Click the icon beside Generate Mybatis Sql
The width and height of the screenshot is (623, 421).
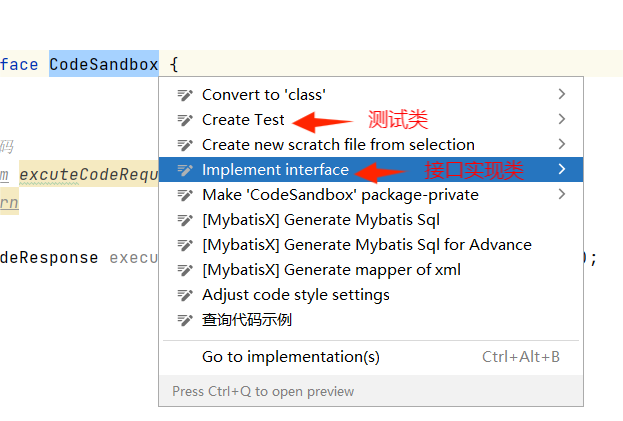185,220
